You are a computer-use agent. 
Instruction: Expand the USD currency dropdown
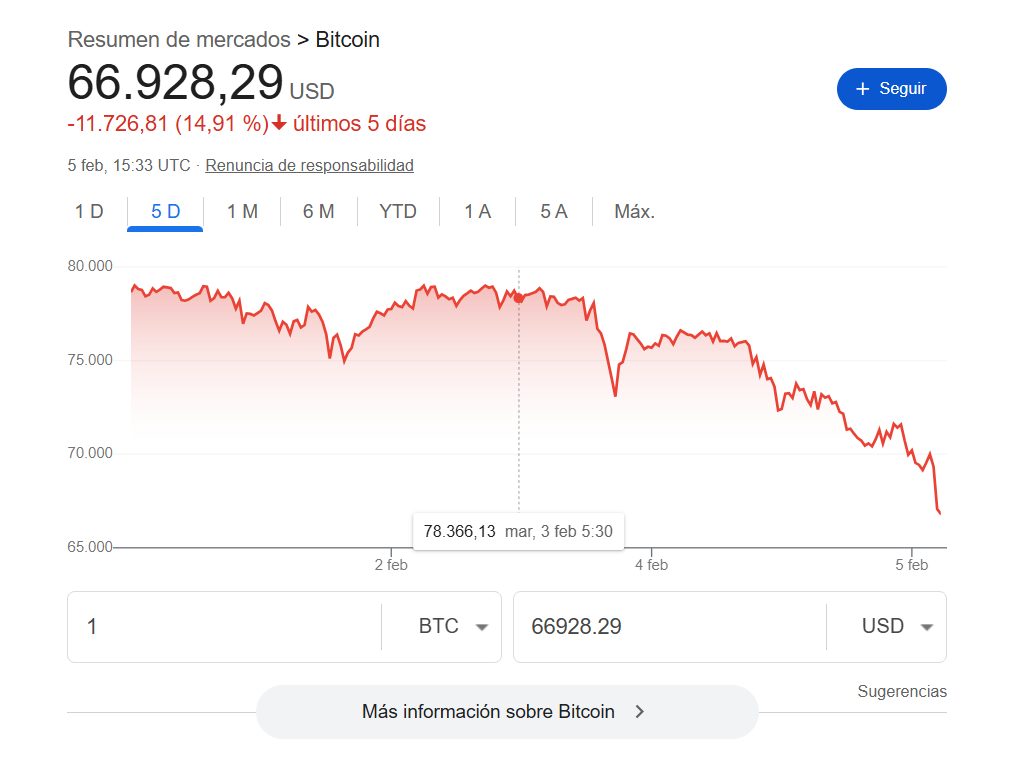(x=897, y=627)
